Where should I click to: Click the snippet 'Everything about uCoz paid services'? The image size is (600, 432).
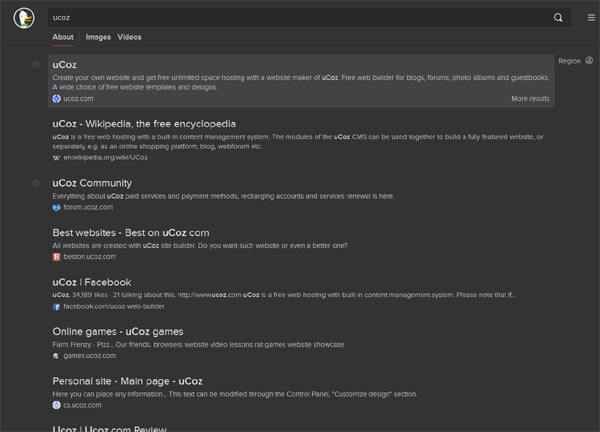coord(223,196)
